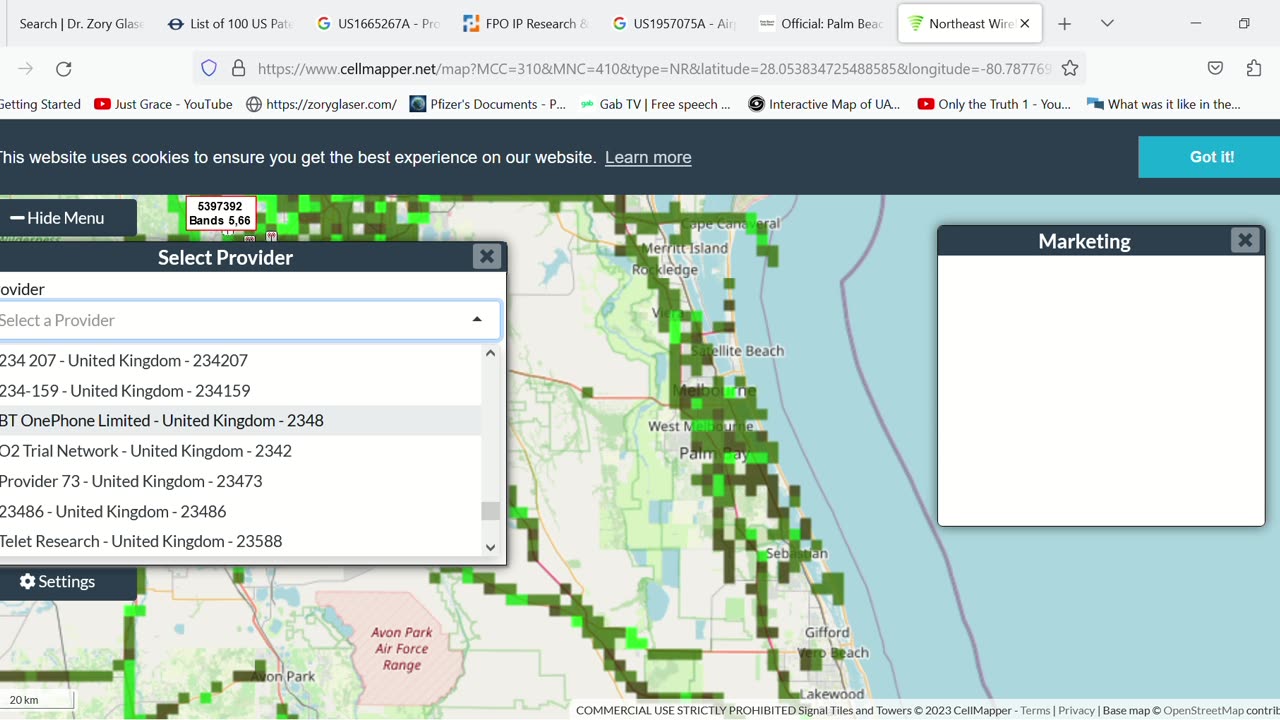1280x720 pixels.
Task: Accept cookies with Got it! button
Action: click(x=1211, y=157)
